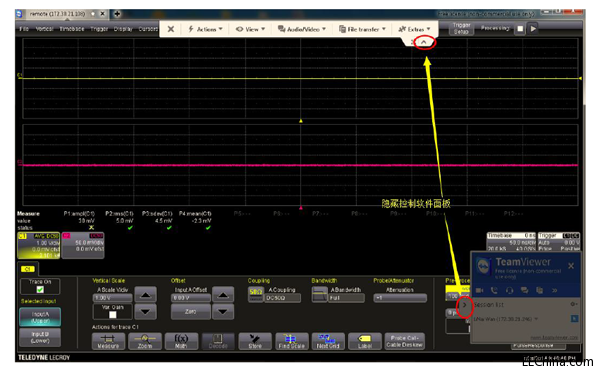Open the Timebase menu
Image resolution: width=600 pixels, height=375 pixels.
pos(72,29)
